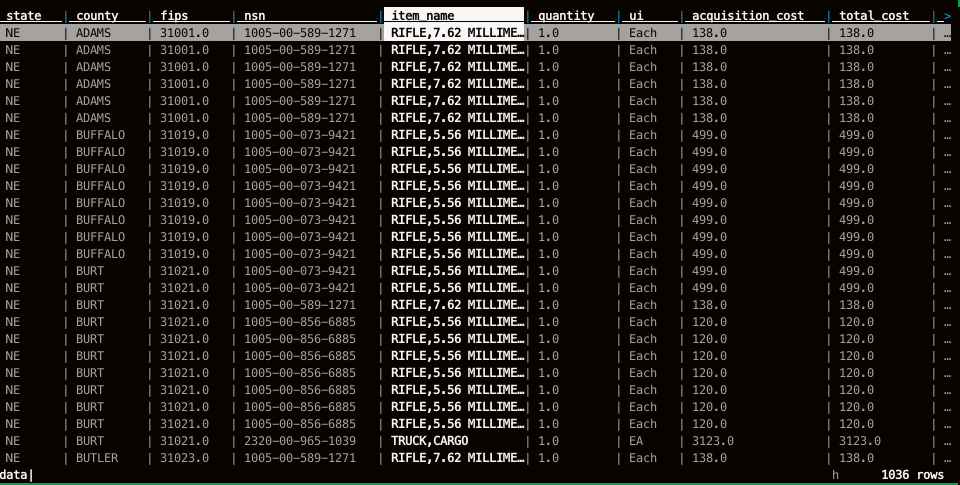Select the fips column header
The image size is (960, 485).
(x=174, y=15)
